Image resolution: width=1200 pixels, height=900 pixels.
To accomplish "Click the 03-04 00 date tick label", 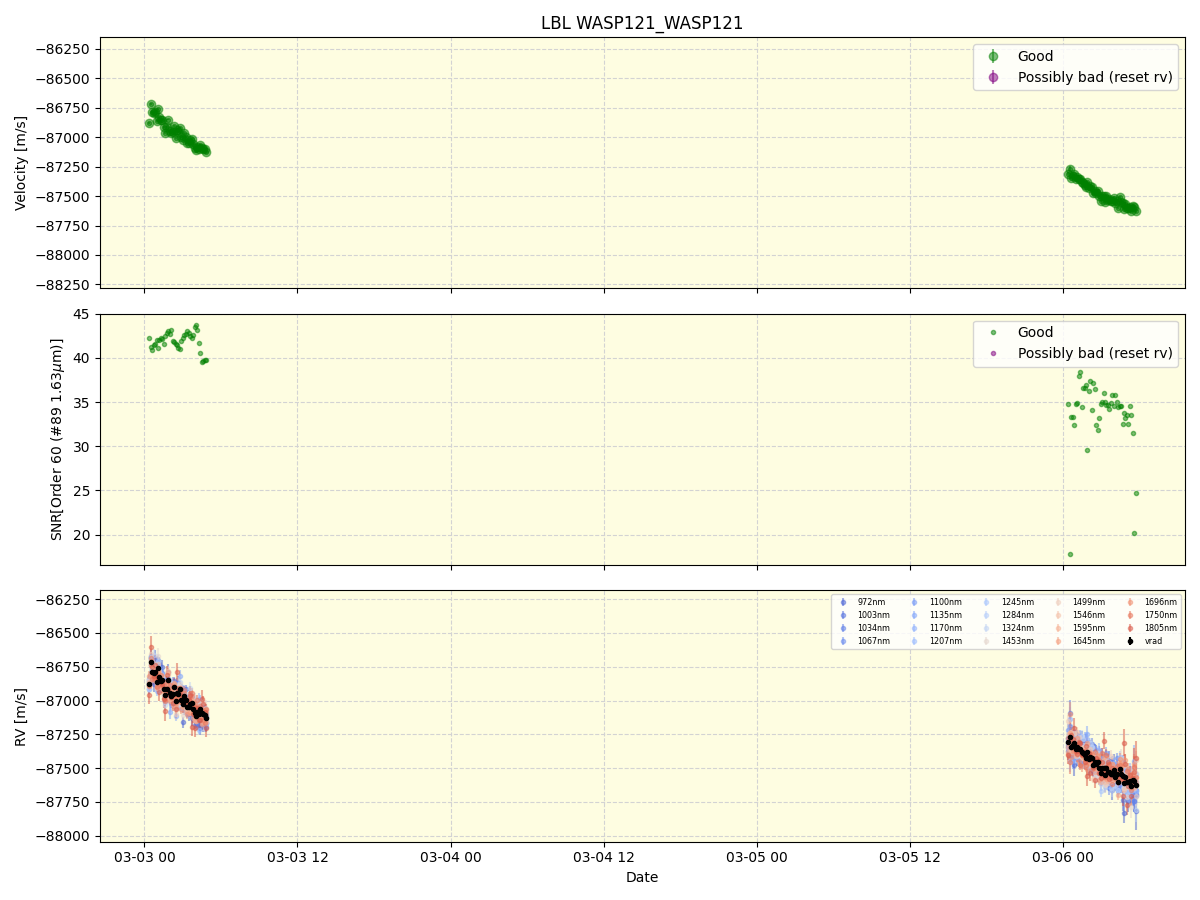I will point(451,857).
